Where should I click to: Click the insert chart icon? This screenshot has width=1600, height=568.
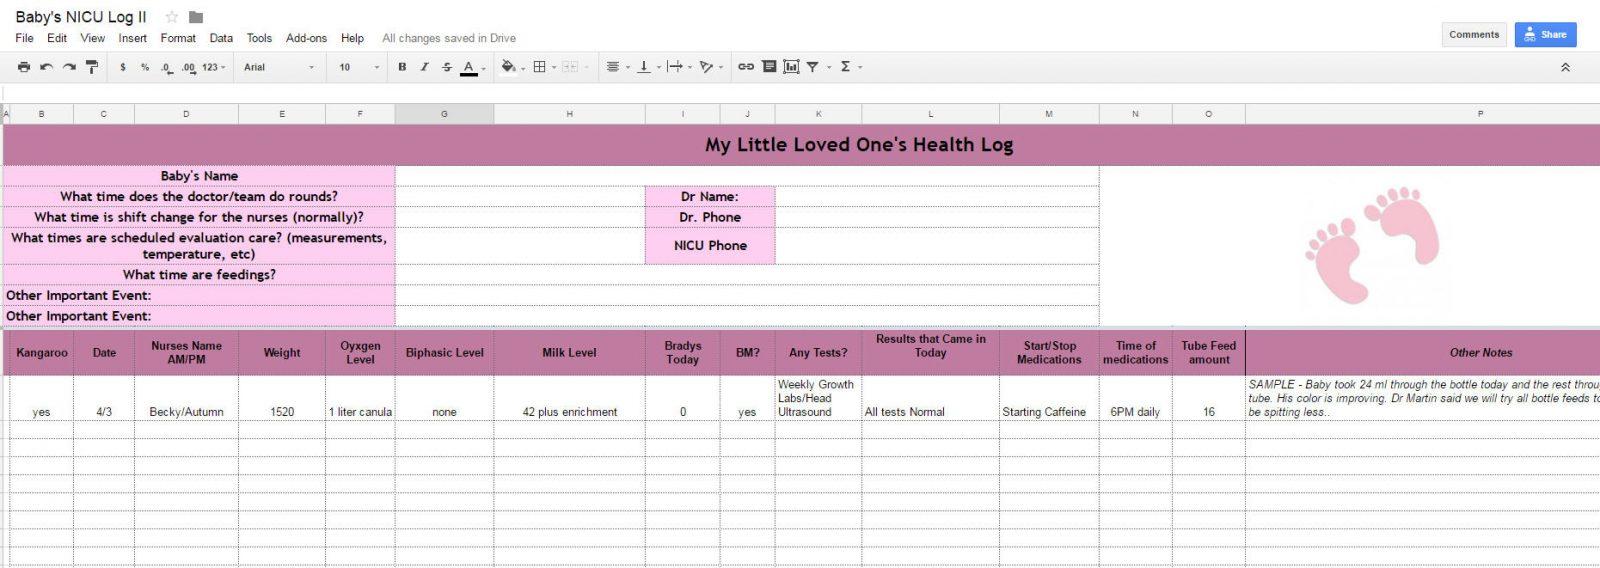tap(791, 67)
